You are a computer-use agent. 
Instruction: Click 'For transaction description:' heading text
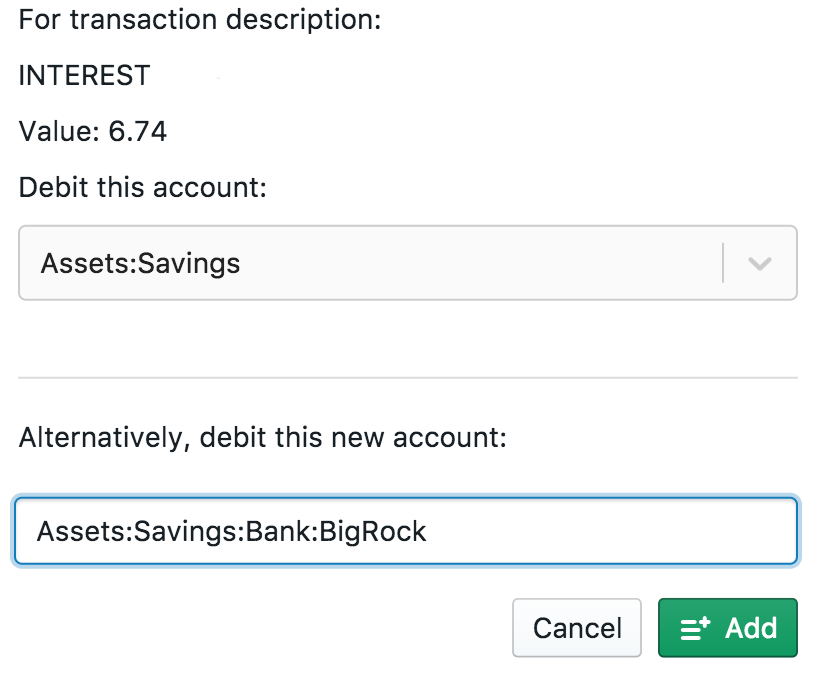pos(200,20)
